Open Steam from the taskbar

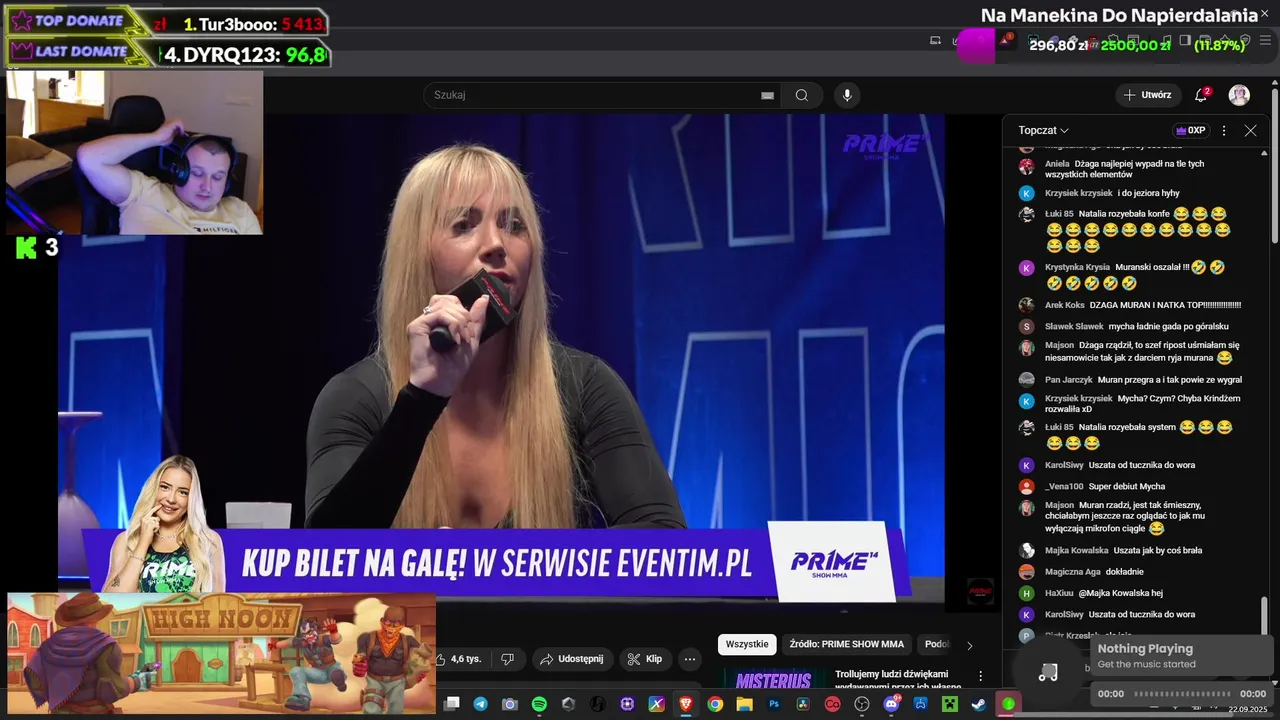(979, 704)
